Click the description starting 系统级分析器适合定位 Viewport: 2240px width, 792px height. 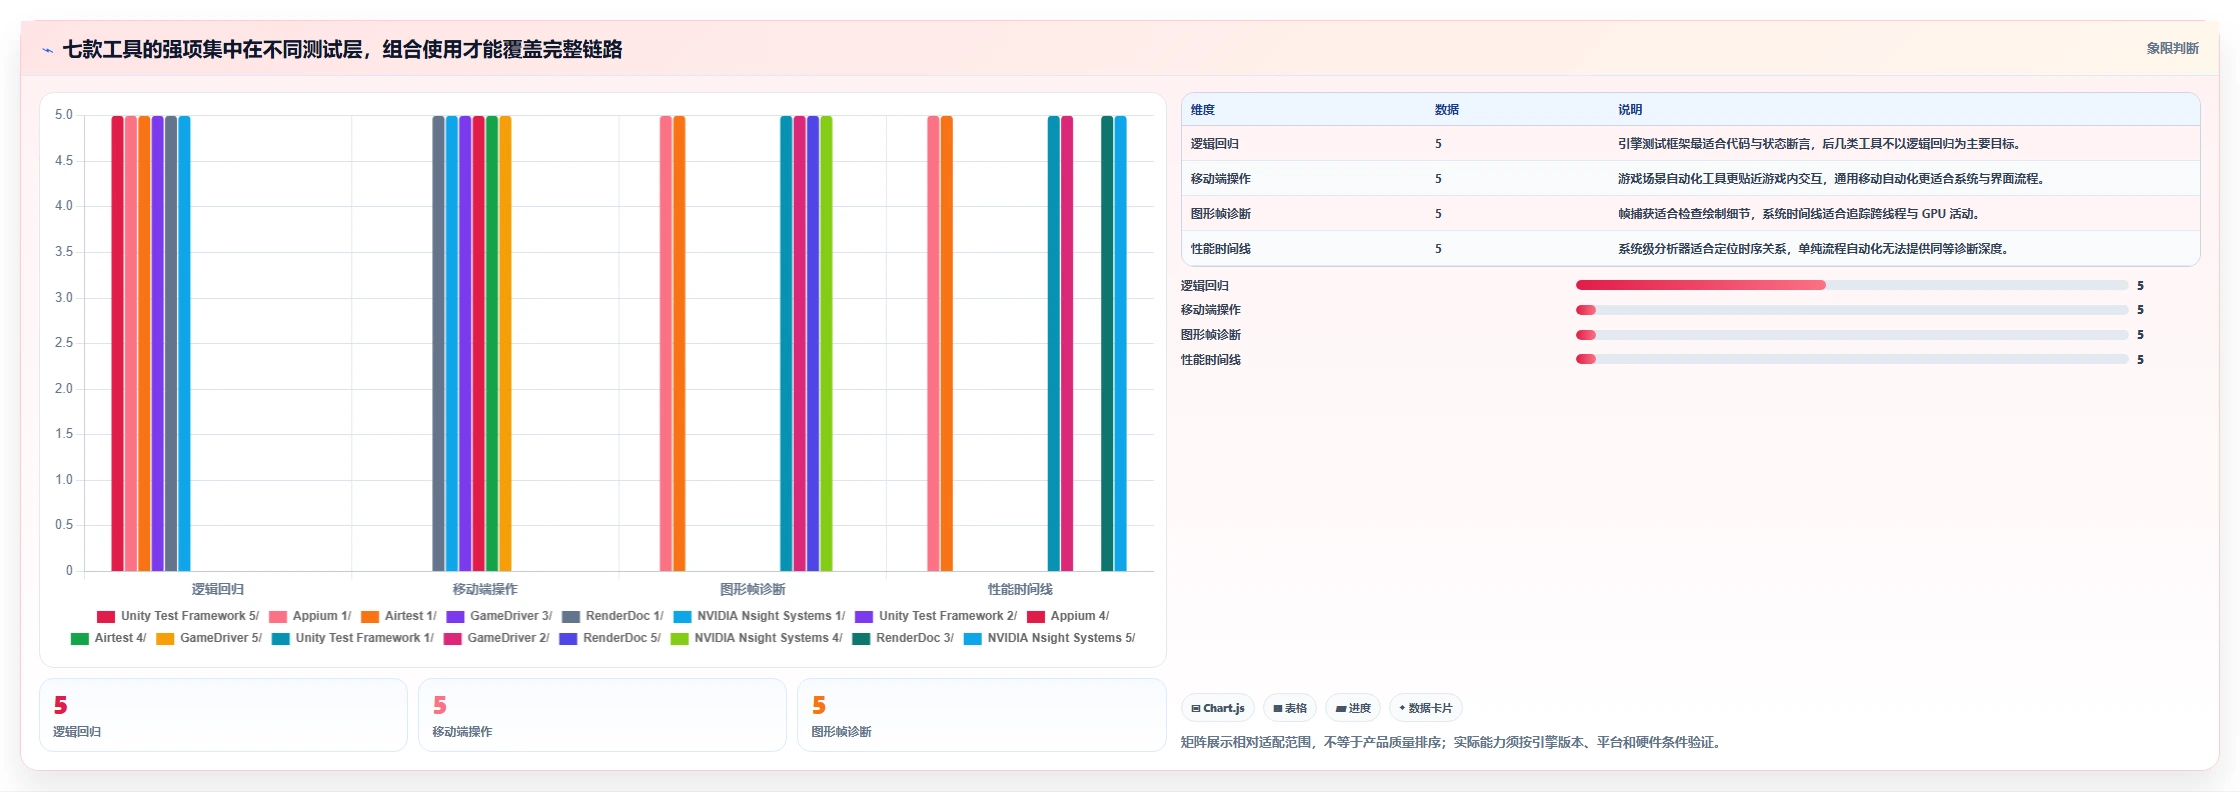coord(1814,249)
